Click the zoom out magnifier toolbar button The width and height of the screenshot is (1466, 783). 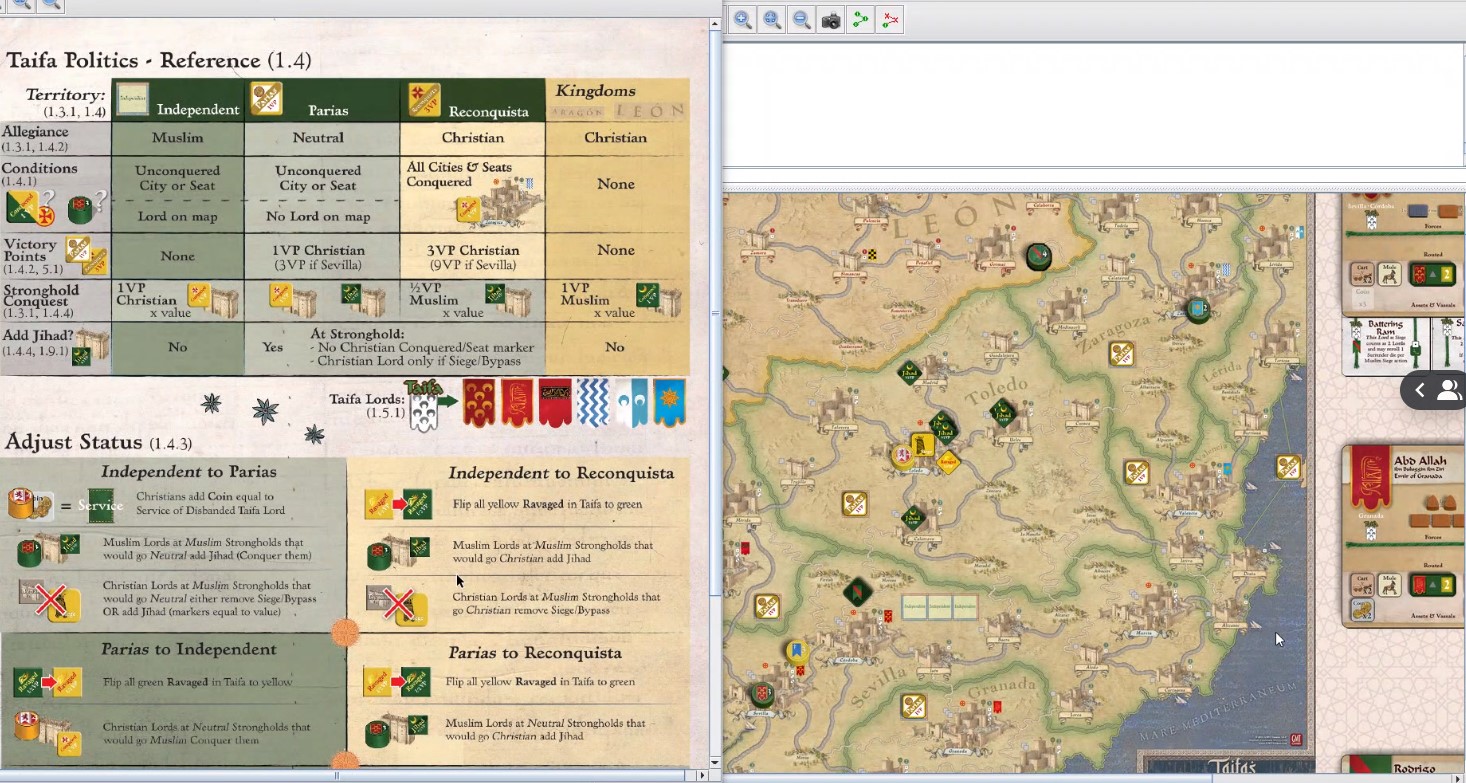click(801, 19)
